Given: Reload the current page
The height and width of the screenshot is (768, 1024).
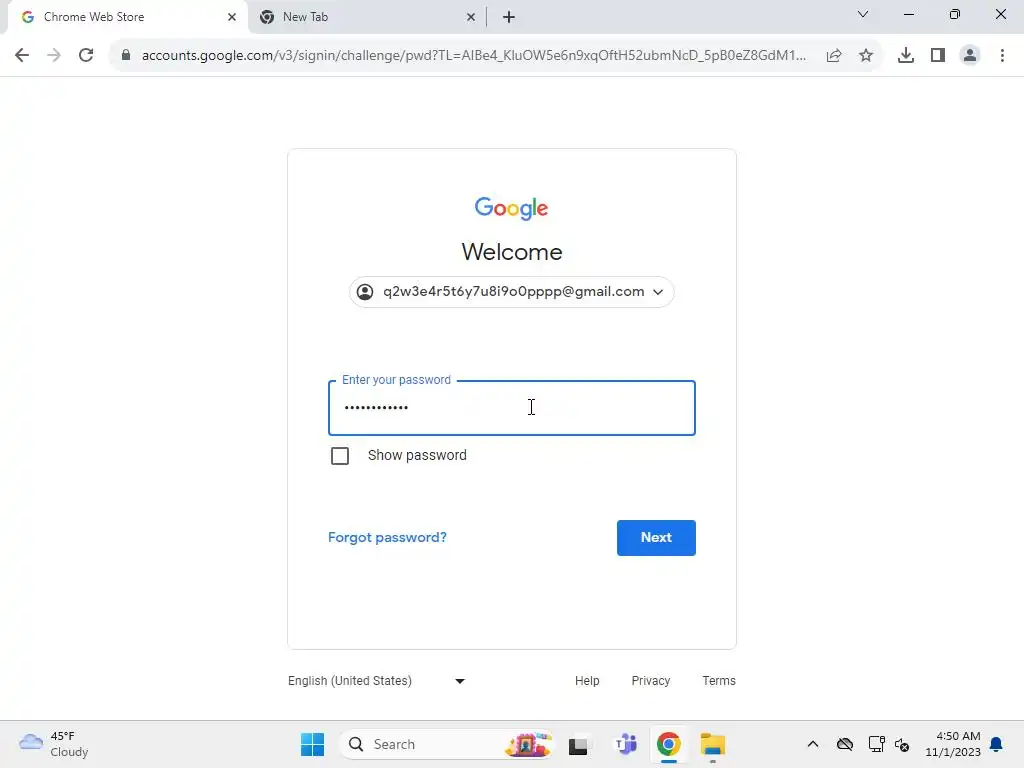Looking at the screenshot, I should [86, 56].
